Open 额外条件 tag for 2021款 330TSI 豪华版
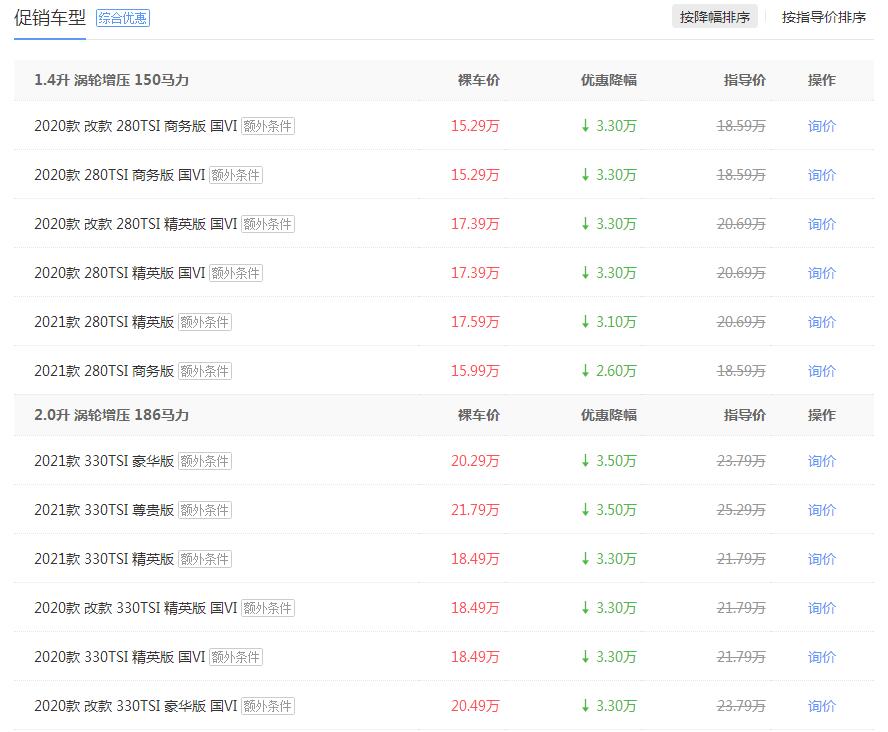888x732 pixels. [205, 461]
